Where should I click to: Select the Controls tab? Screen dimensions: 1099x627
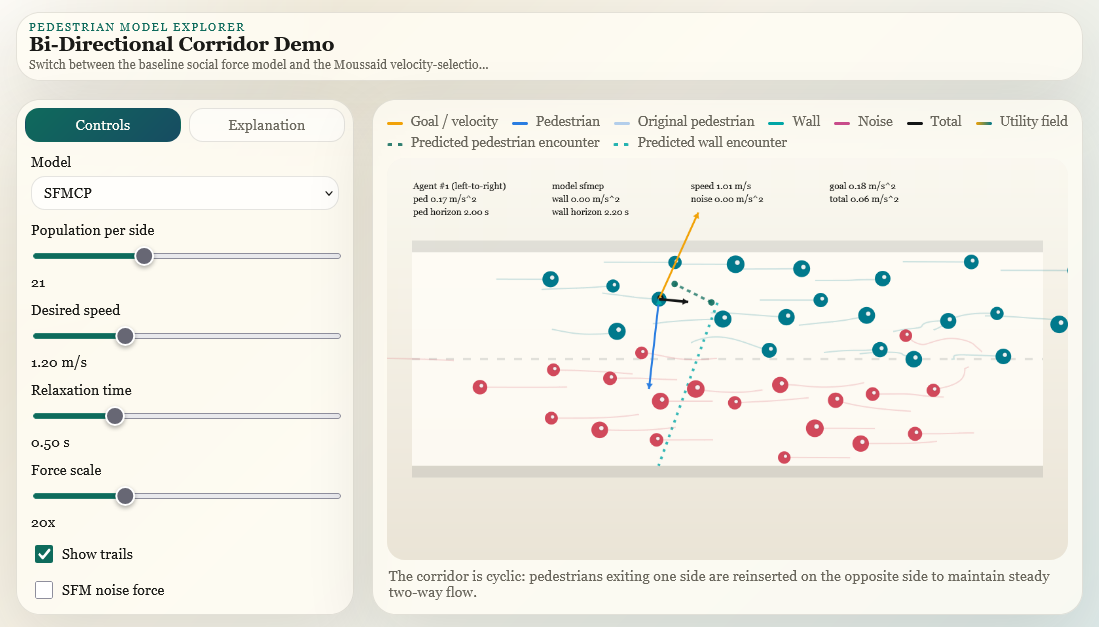[x=102, y=125]
